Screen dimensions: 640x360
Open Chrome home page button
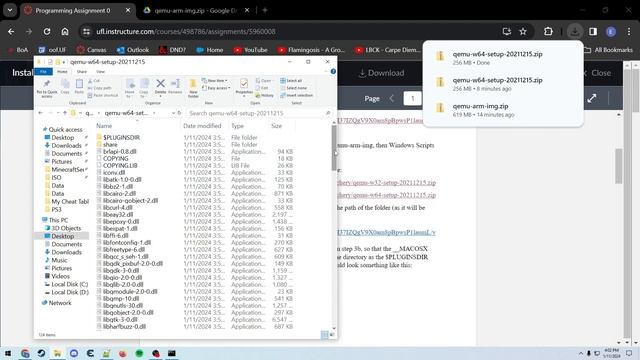65,31
